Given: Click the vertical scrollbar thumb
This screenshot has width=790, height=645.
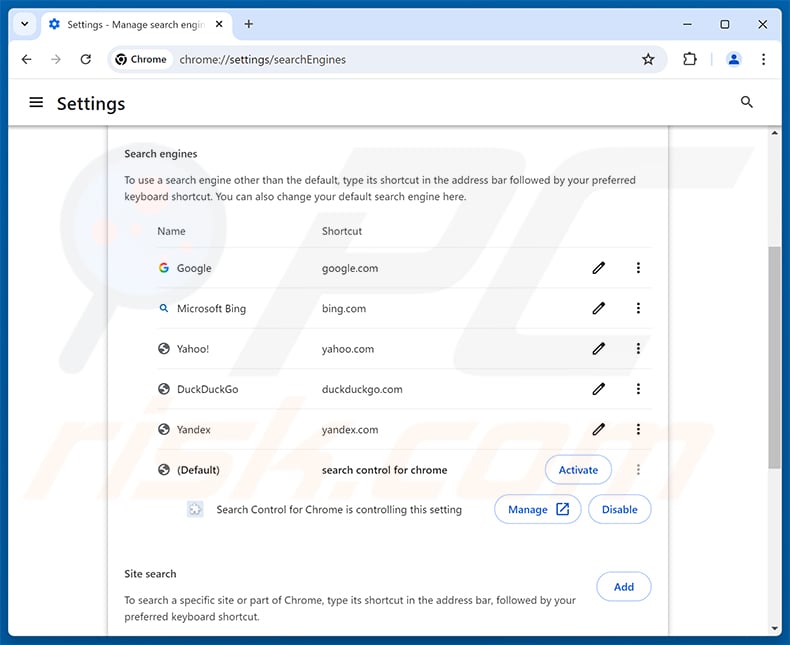Looking at the screenshot, I should click(x=774, y=357).
